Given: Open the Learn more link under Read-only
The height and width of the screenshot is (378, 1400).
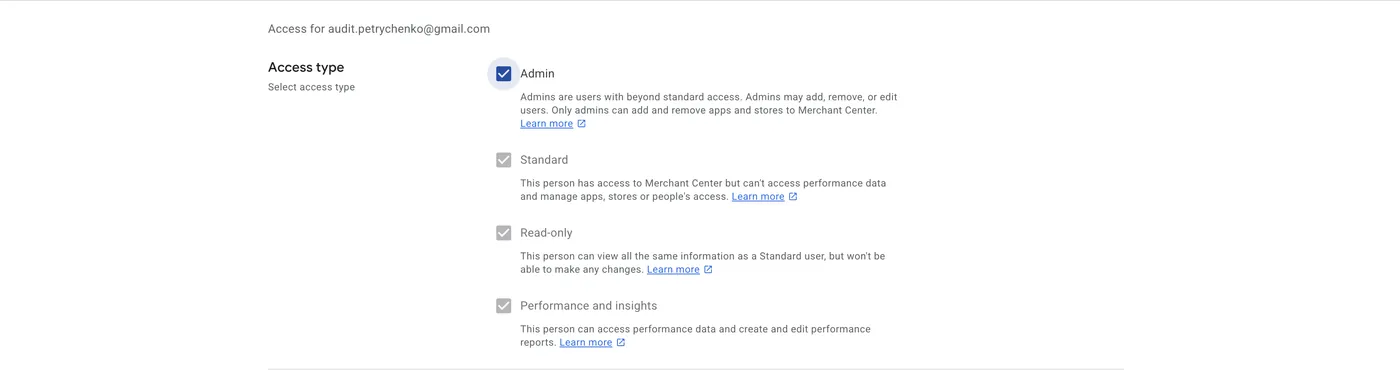Looking at the screenshot, I should (673, 270).
